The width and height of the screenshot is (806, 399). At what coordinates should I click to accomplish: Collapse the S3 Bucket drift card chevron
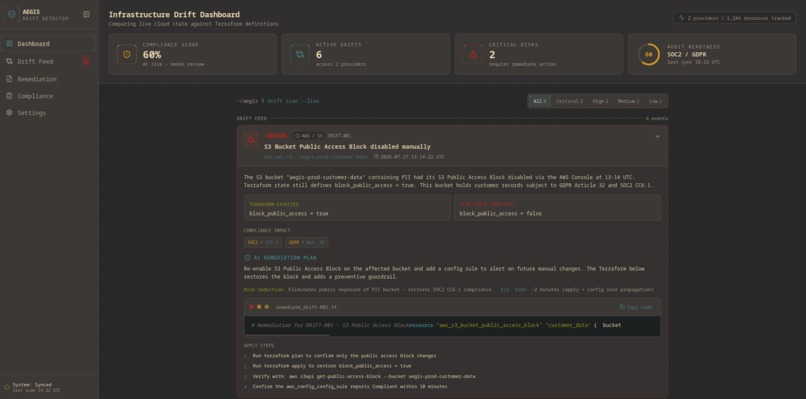tap(657, 137)
